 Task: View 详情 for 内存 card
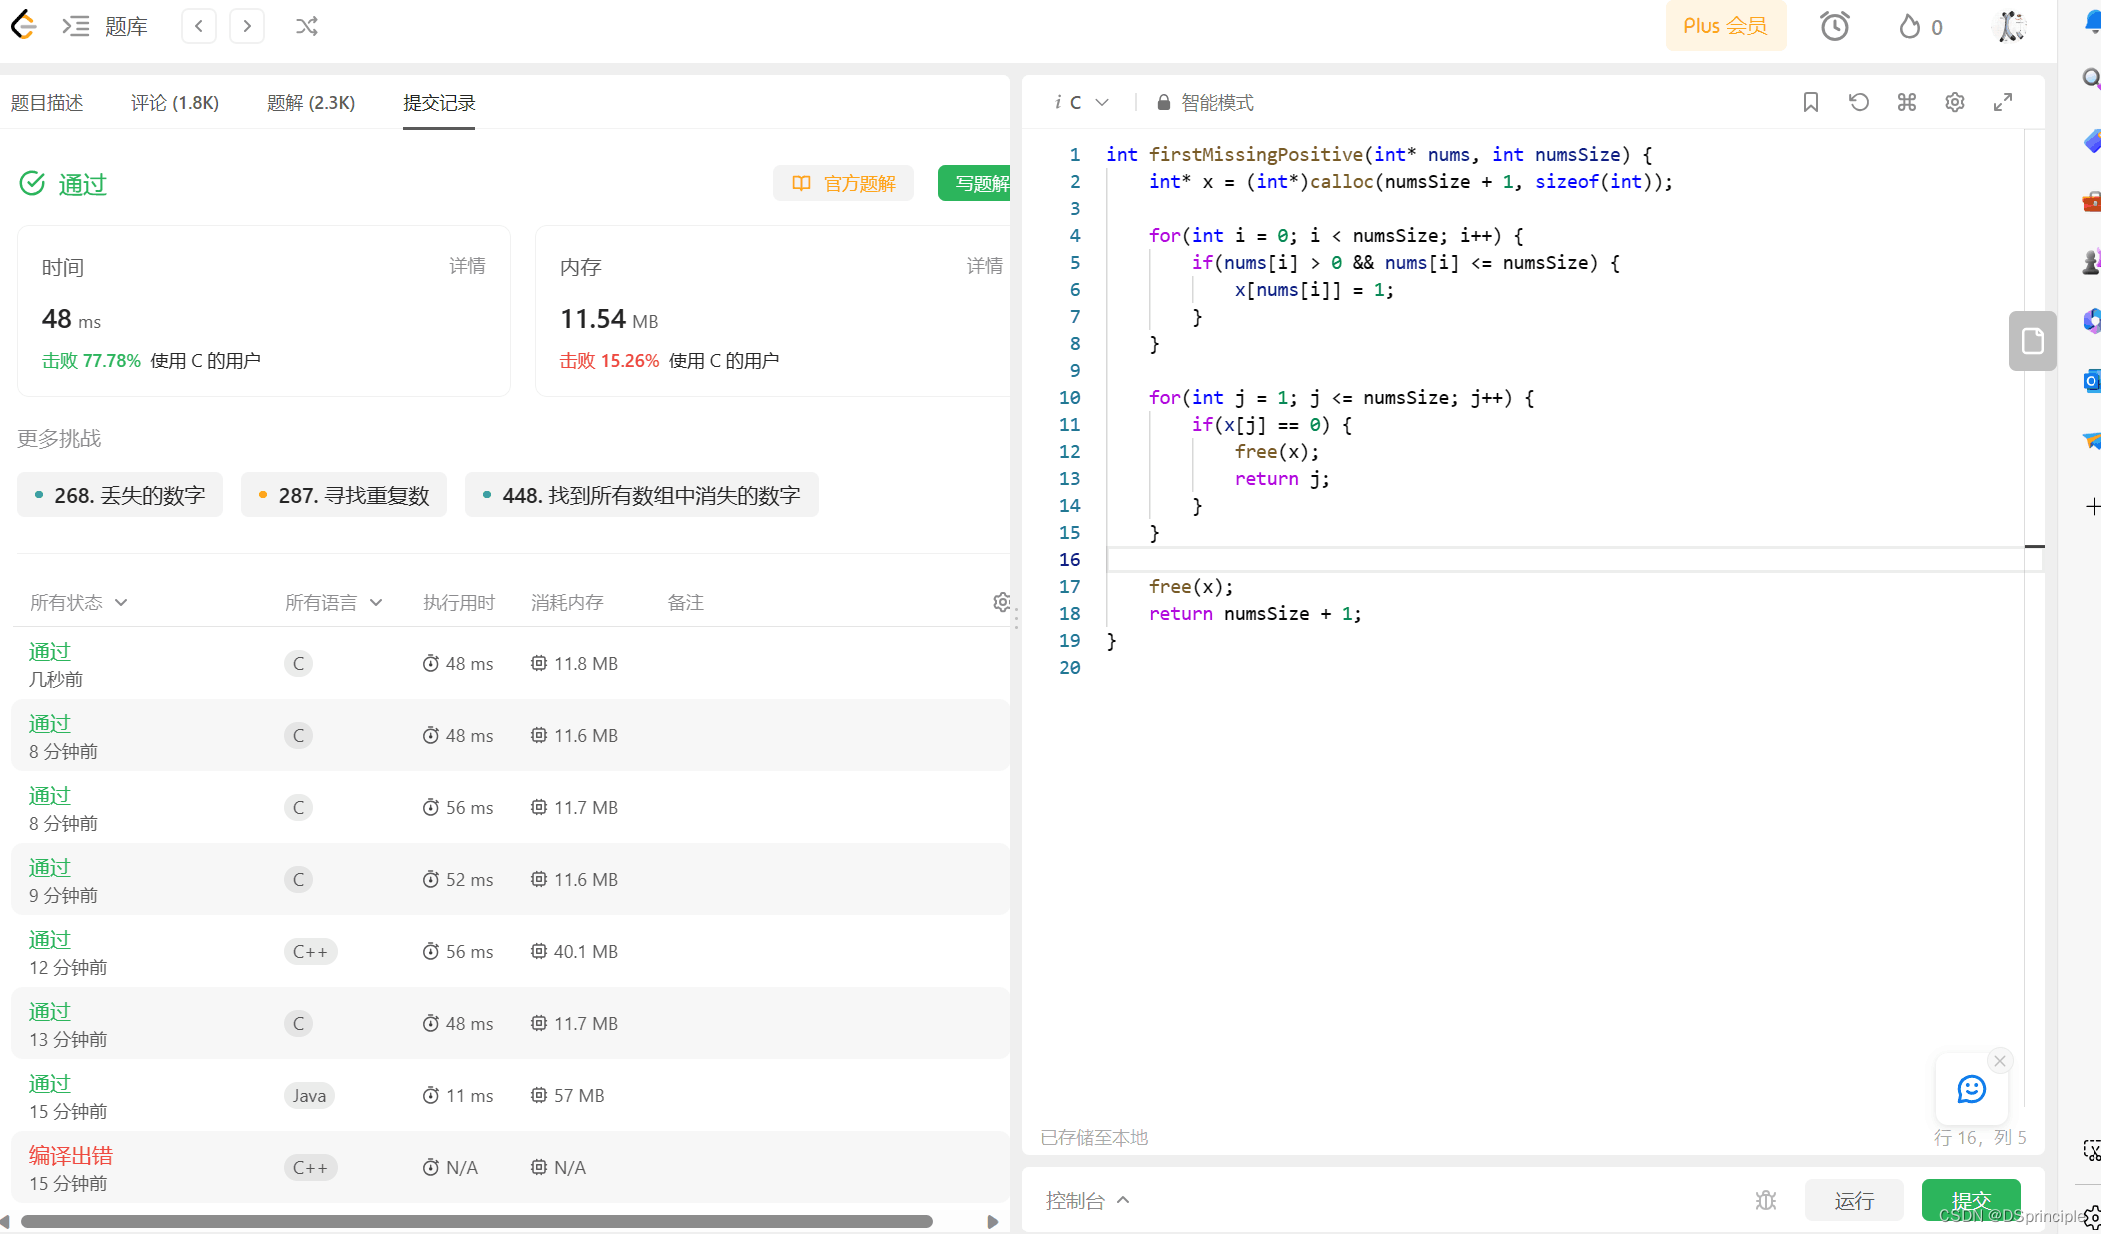pyautogui.click(x=985, y=266)
